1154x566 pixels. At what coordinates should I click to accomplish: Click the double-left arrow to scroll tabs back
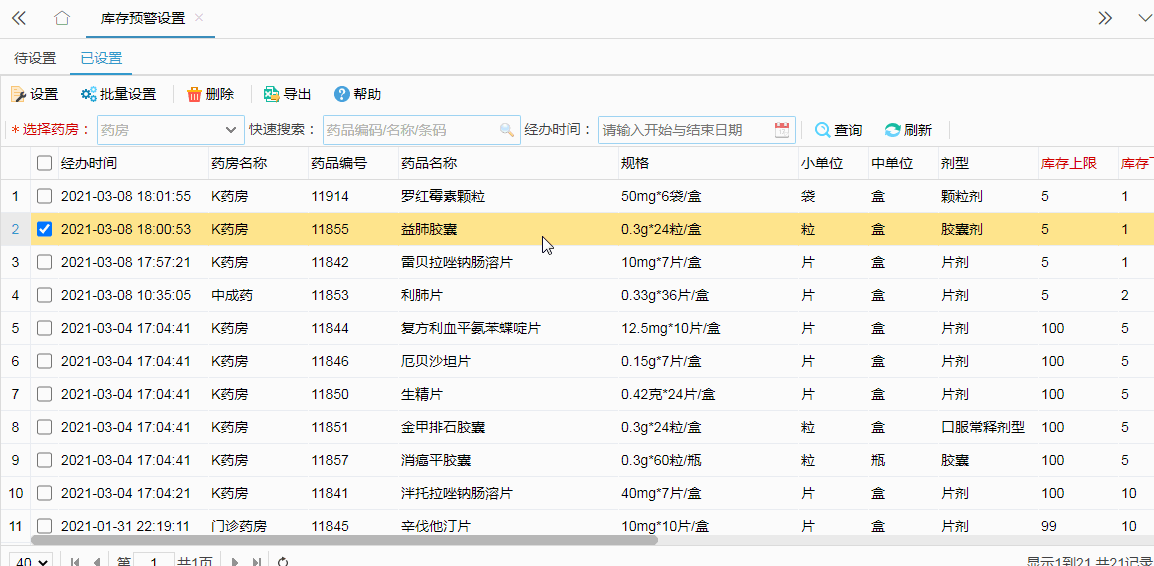[19, 18]
